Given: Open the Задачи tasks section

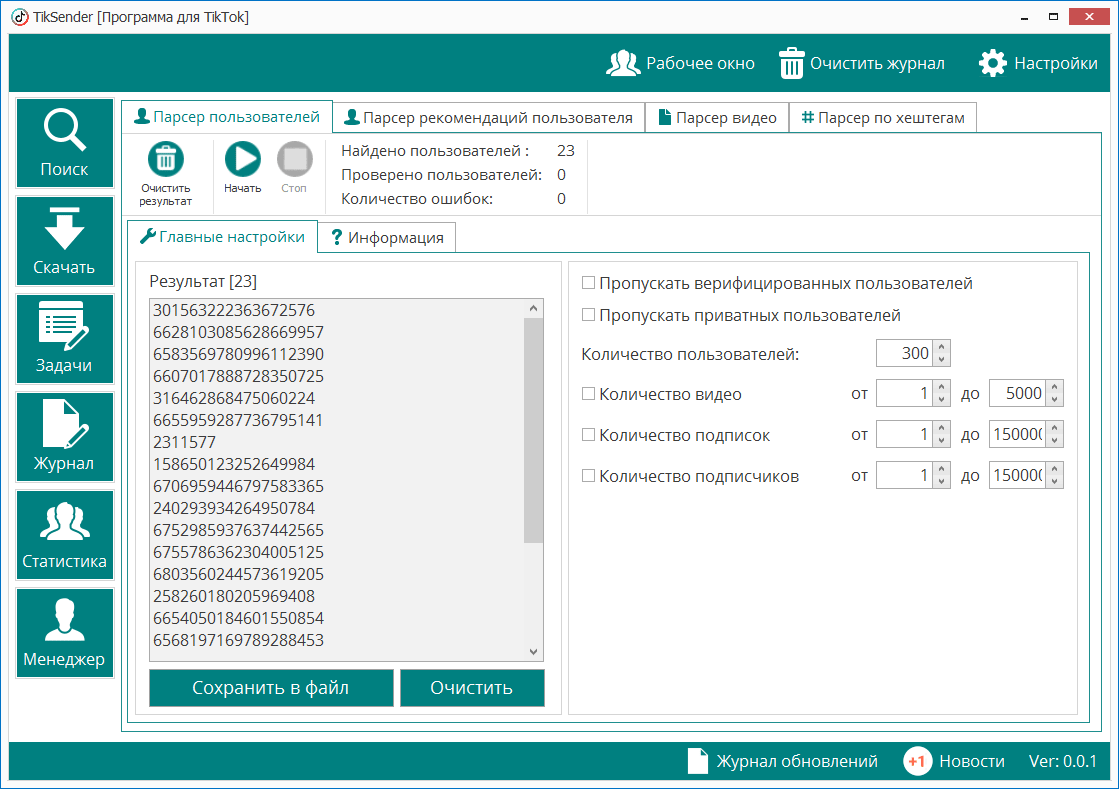Looking at the screenshot, I should [64, 339].
